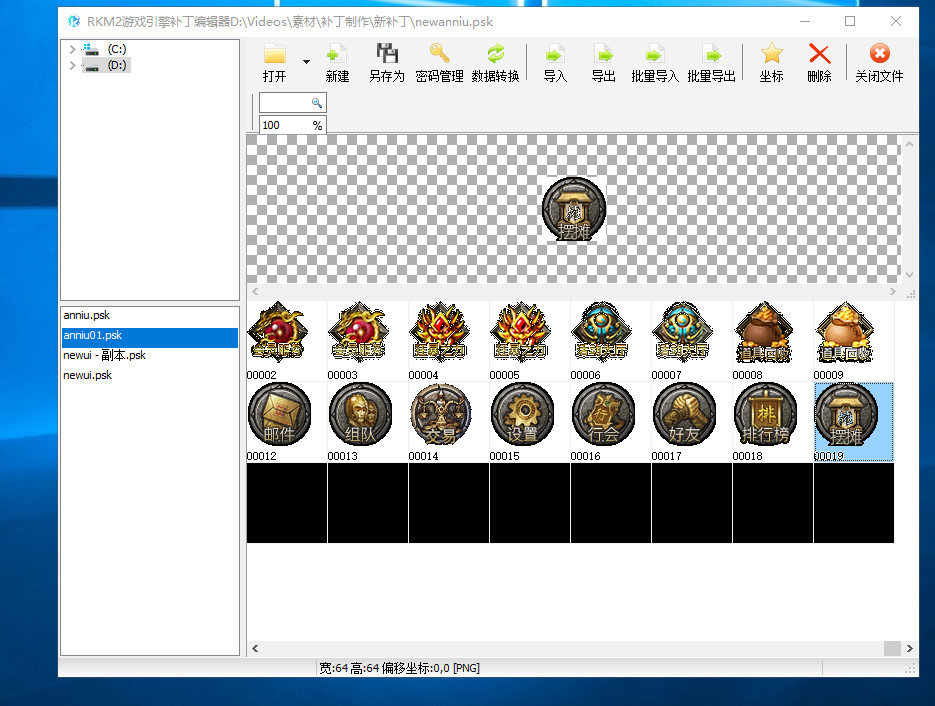Click the 另存为 (Save As) icon
Screen dimensions: 935x706
click(386, 56)
